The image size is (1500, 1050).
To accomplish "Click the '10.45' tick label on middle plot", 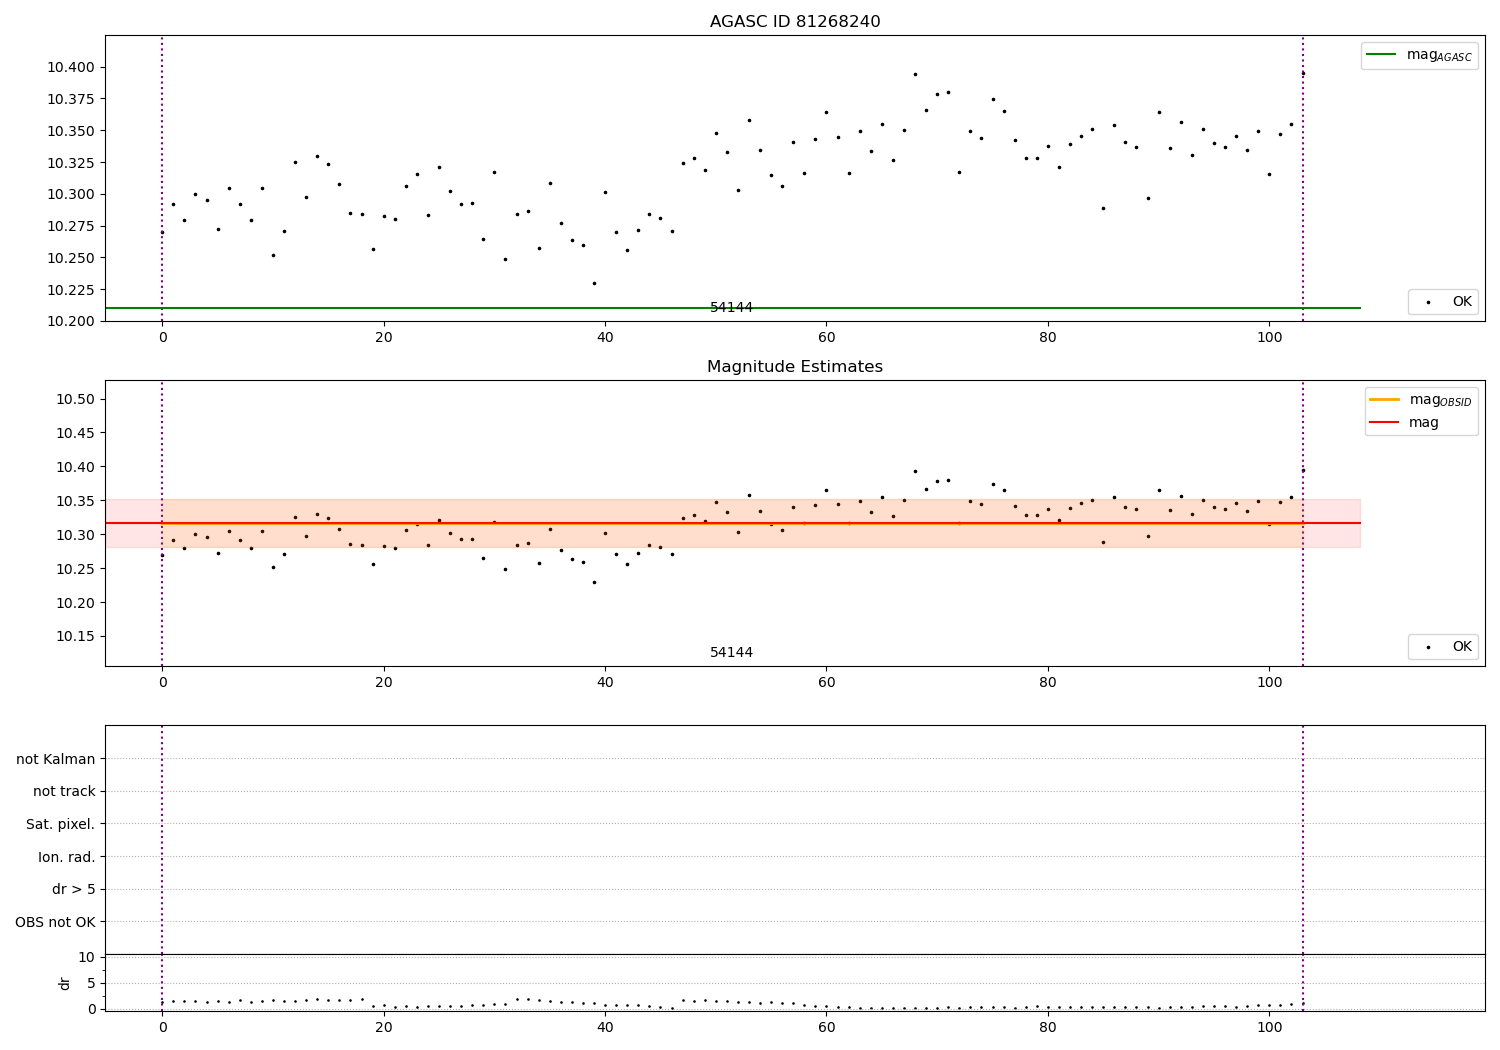I will [76, 433].
